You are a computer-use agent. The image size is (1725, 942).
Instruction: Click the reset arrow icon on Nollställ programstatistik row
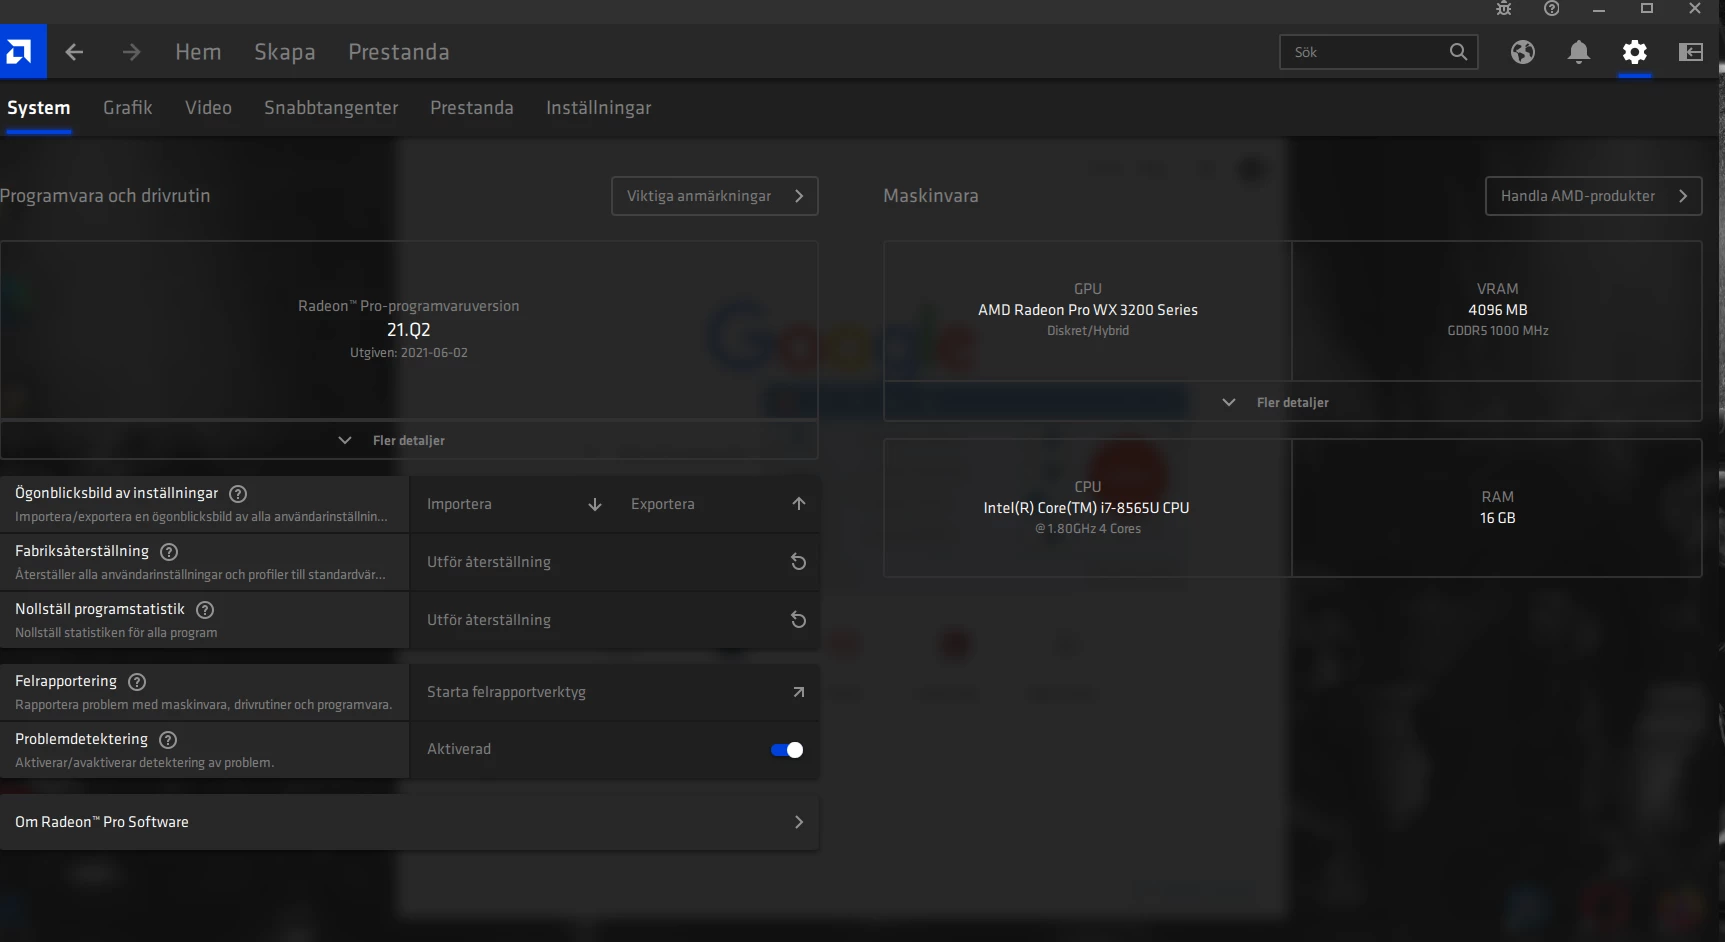798,620
